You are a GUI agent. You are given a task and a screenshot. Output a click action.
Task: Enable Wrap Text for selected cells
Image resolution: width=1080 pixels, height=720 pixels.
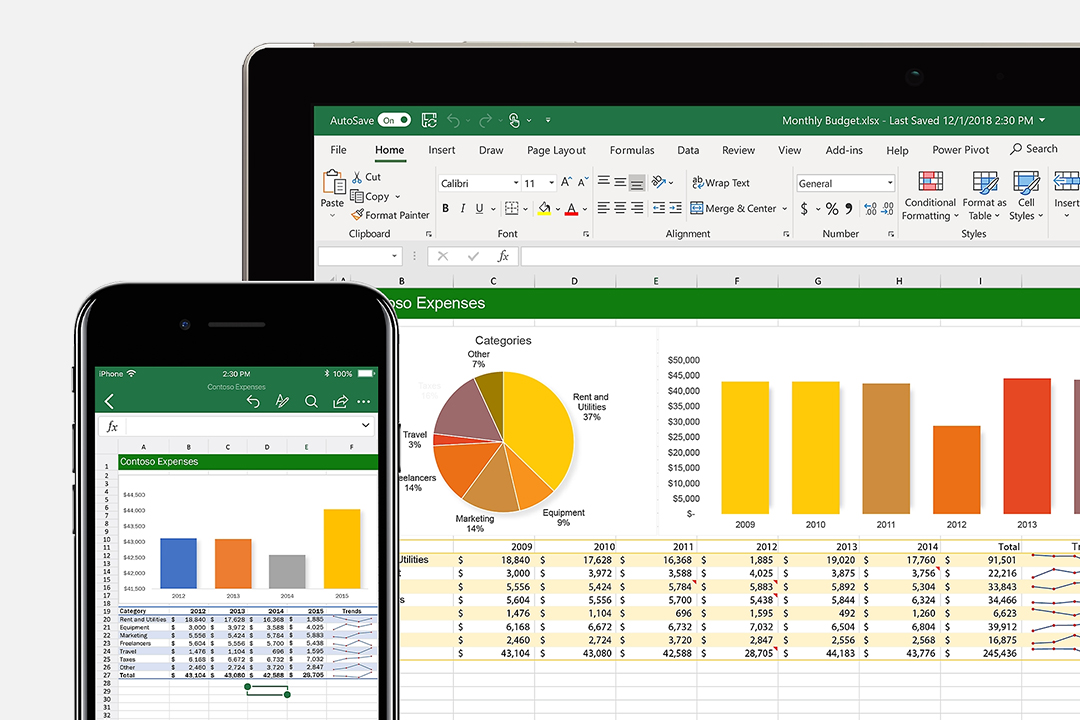point(720,182)
